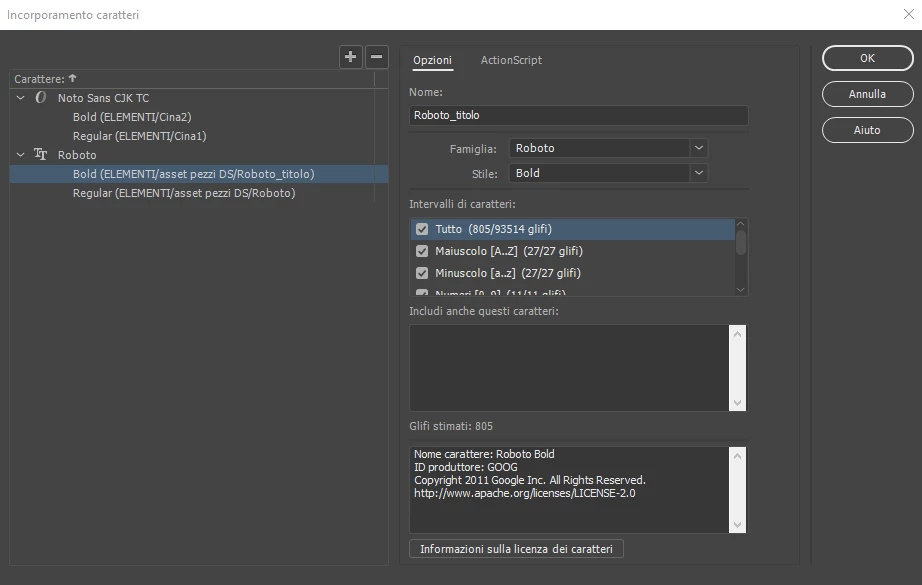Select Bold (ELEMENTI/Cina2) font entry
Viewport: 922px width, 585px height.
[x=132, y=117]
